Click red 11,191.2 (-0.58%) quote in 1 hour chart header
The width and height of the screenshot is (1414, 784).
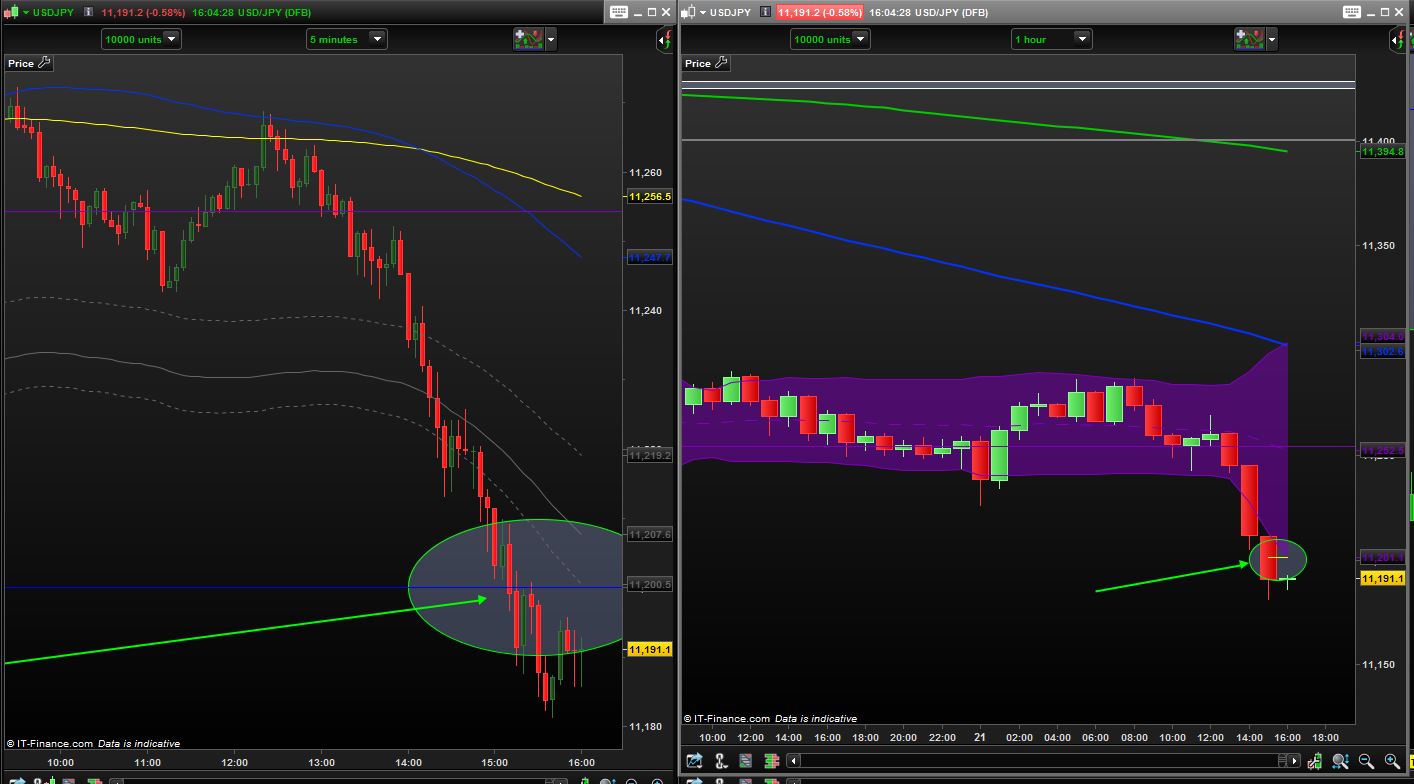click(x=820, y=12)
